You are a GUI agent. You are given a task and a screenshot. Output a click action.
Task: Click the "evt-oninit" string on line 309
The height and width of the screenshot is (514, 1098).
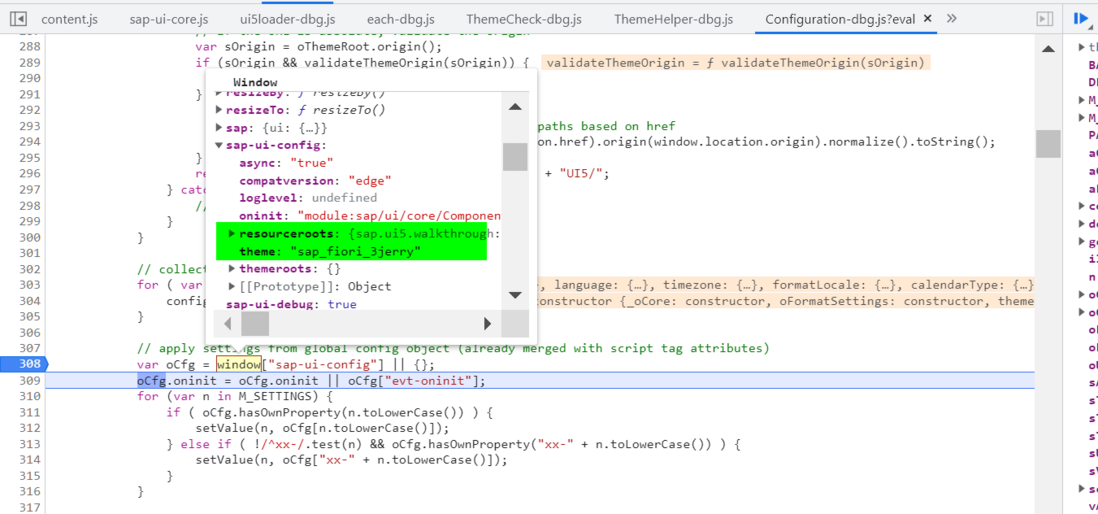(429, 381)
